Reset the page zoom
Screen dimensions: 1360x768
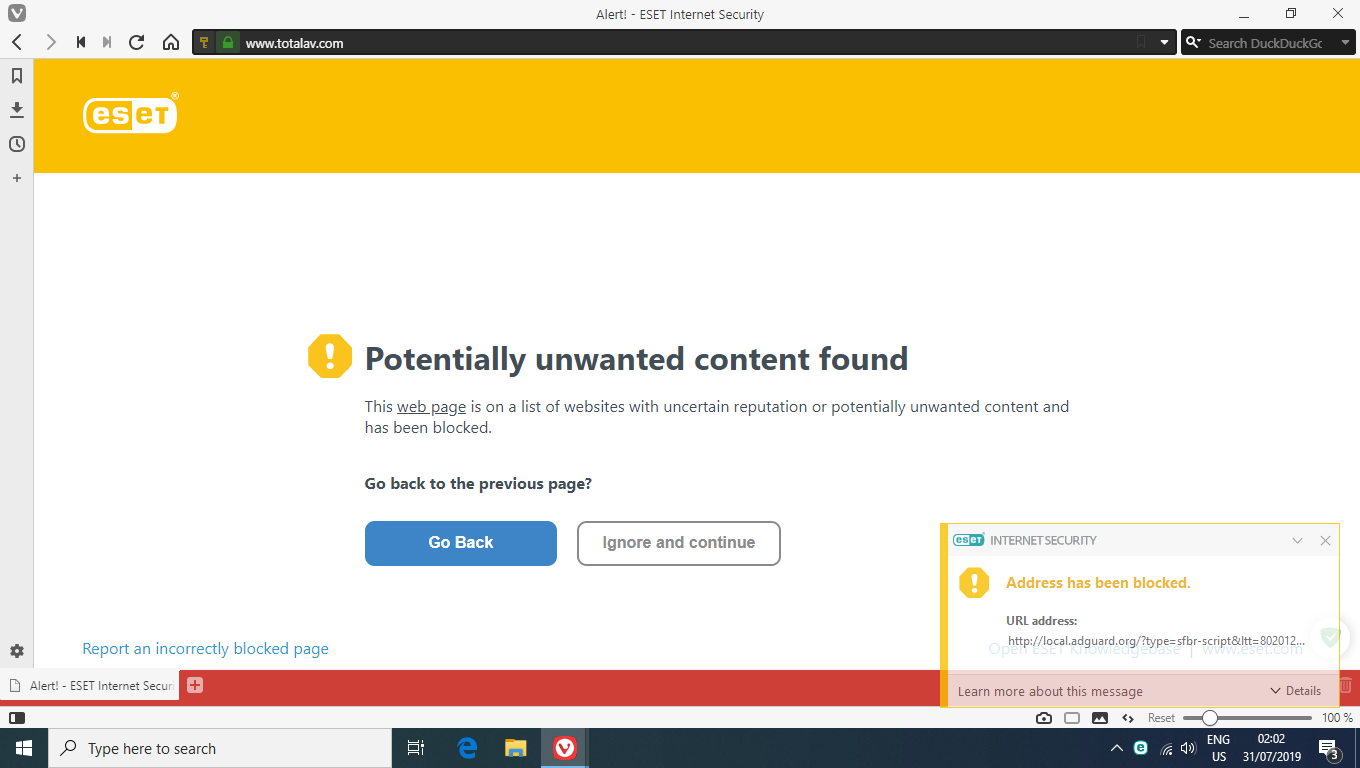1161,718
